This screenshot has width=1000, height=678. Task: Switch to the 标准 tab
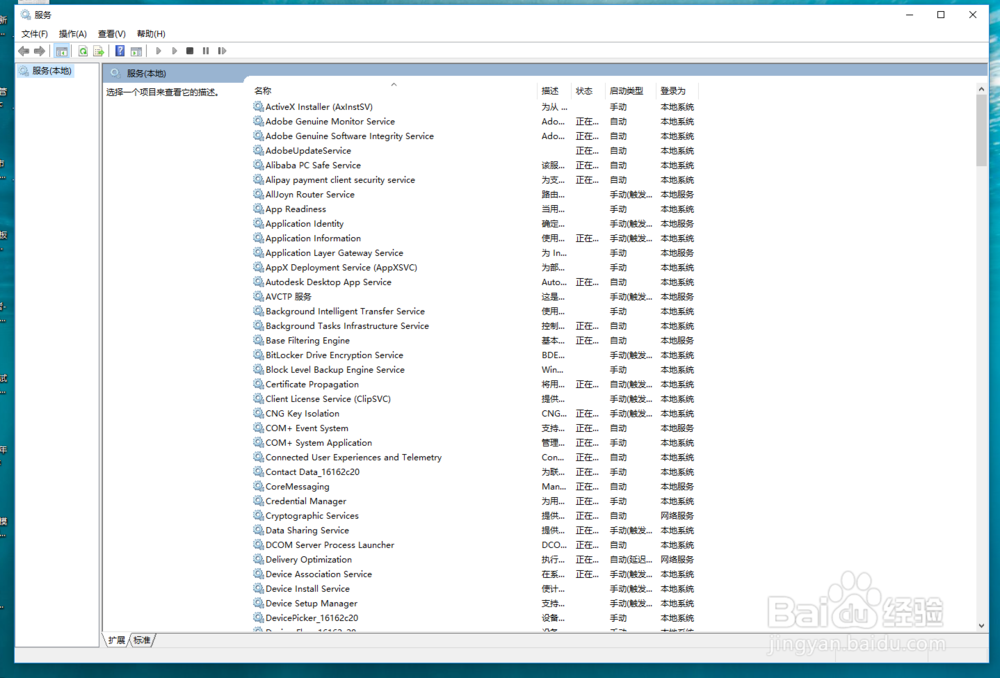tap(141, 640)
